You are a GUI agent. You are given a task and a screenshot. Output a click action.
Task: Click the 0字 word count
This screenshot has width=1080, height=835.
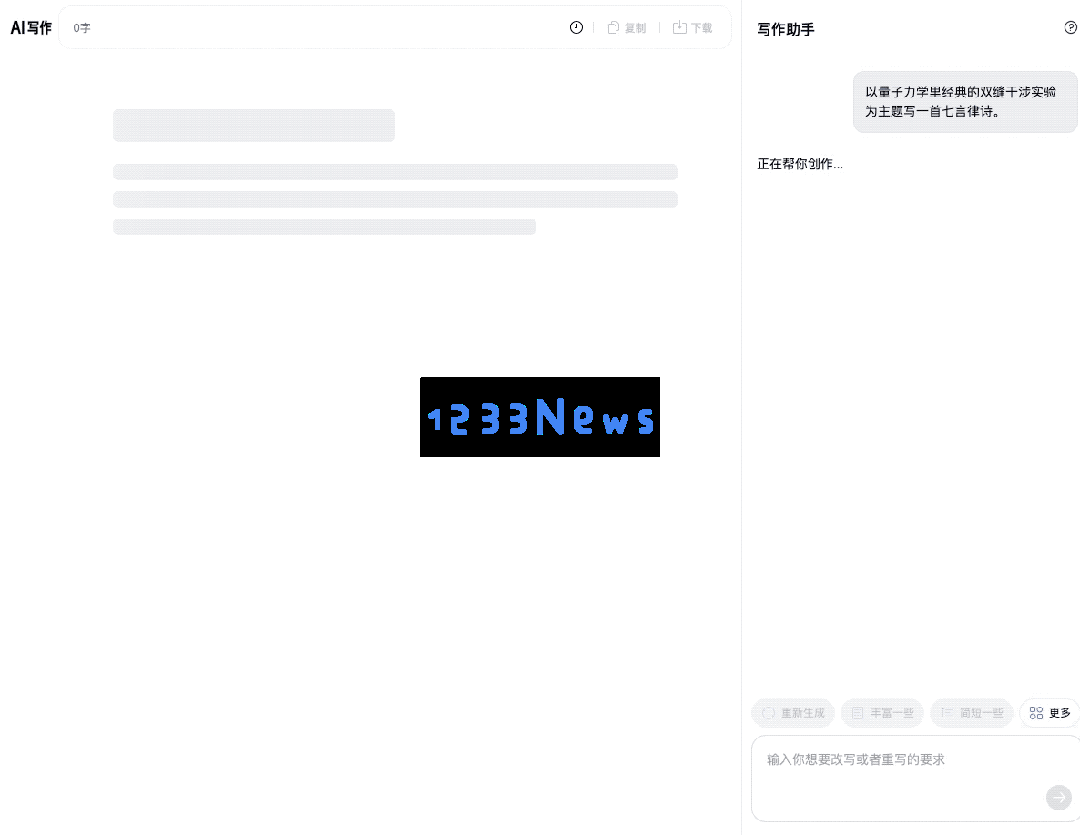click(82, 28)
